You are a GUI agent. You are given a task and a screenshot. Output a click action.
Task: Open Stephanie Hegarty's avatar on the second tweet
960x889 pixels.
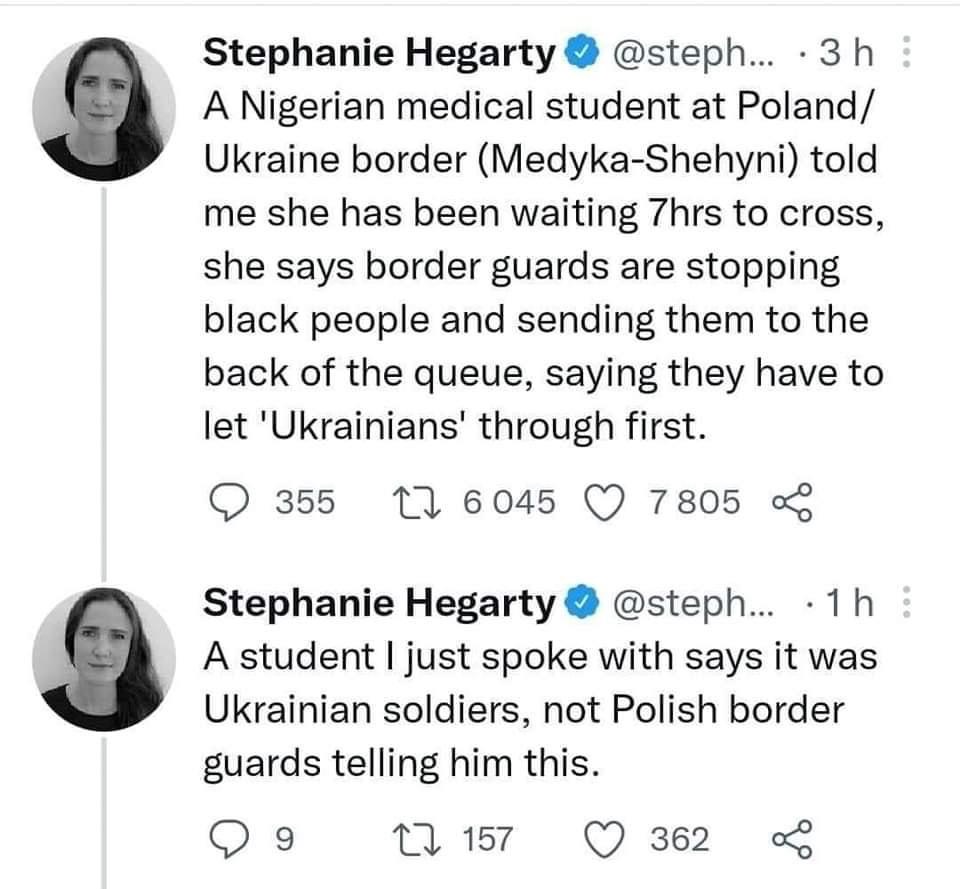tap(104, 659)
